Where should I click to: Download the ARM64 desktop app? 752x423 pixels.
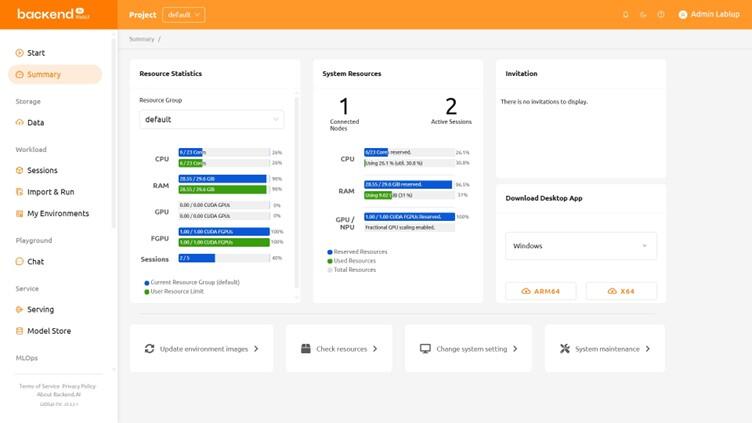click(541, 291)
